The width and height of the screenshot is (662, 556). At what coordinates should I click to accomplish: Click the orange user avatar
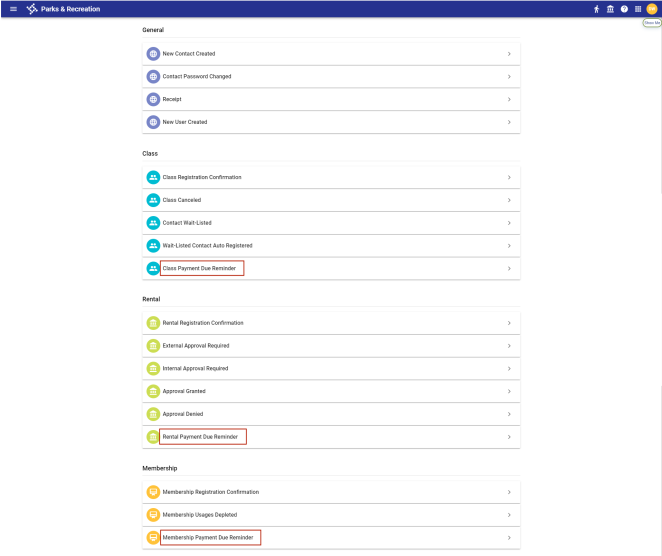[x=652, y=9]
